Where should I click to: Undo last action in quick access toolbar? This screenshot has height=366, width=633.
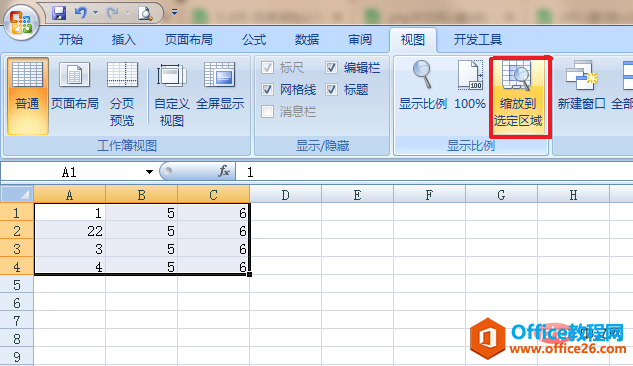coord(80,13)
